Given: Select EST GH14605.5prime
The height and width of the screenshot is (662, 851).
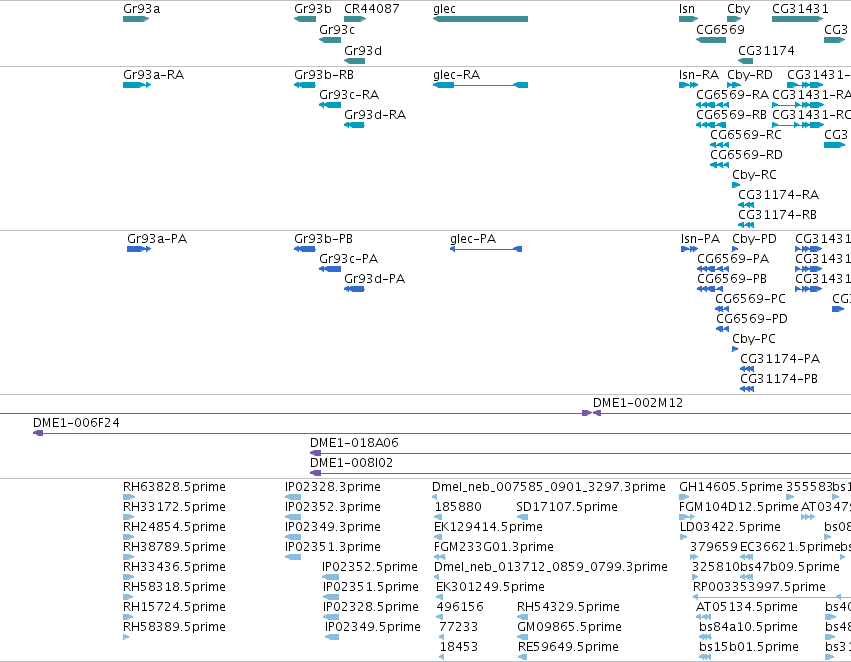Looking at the screenshot, I should (x=685, y=497).
